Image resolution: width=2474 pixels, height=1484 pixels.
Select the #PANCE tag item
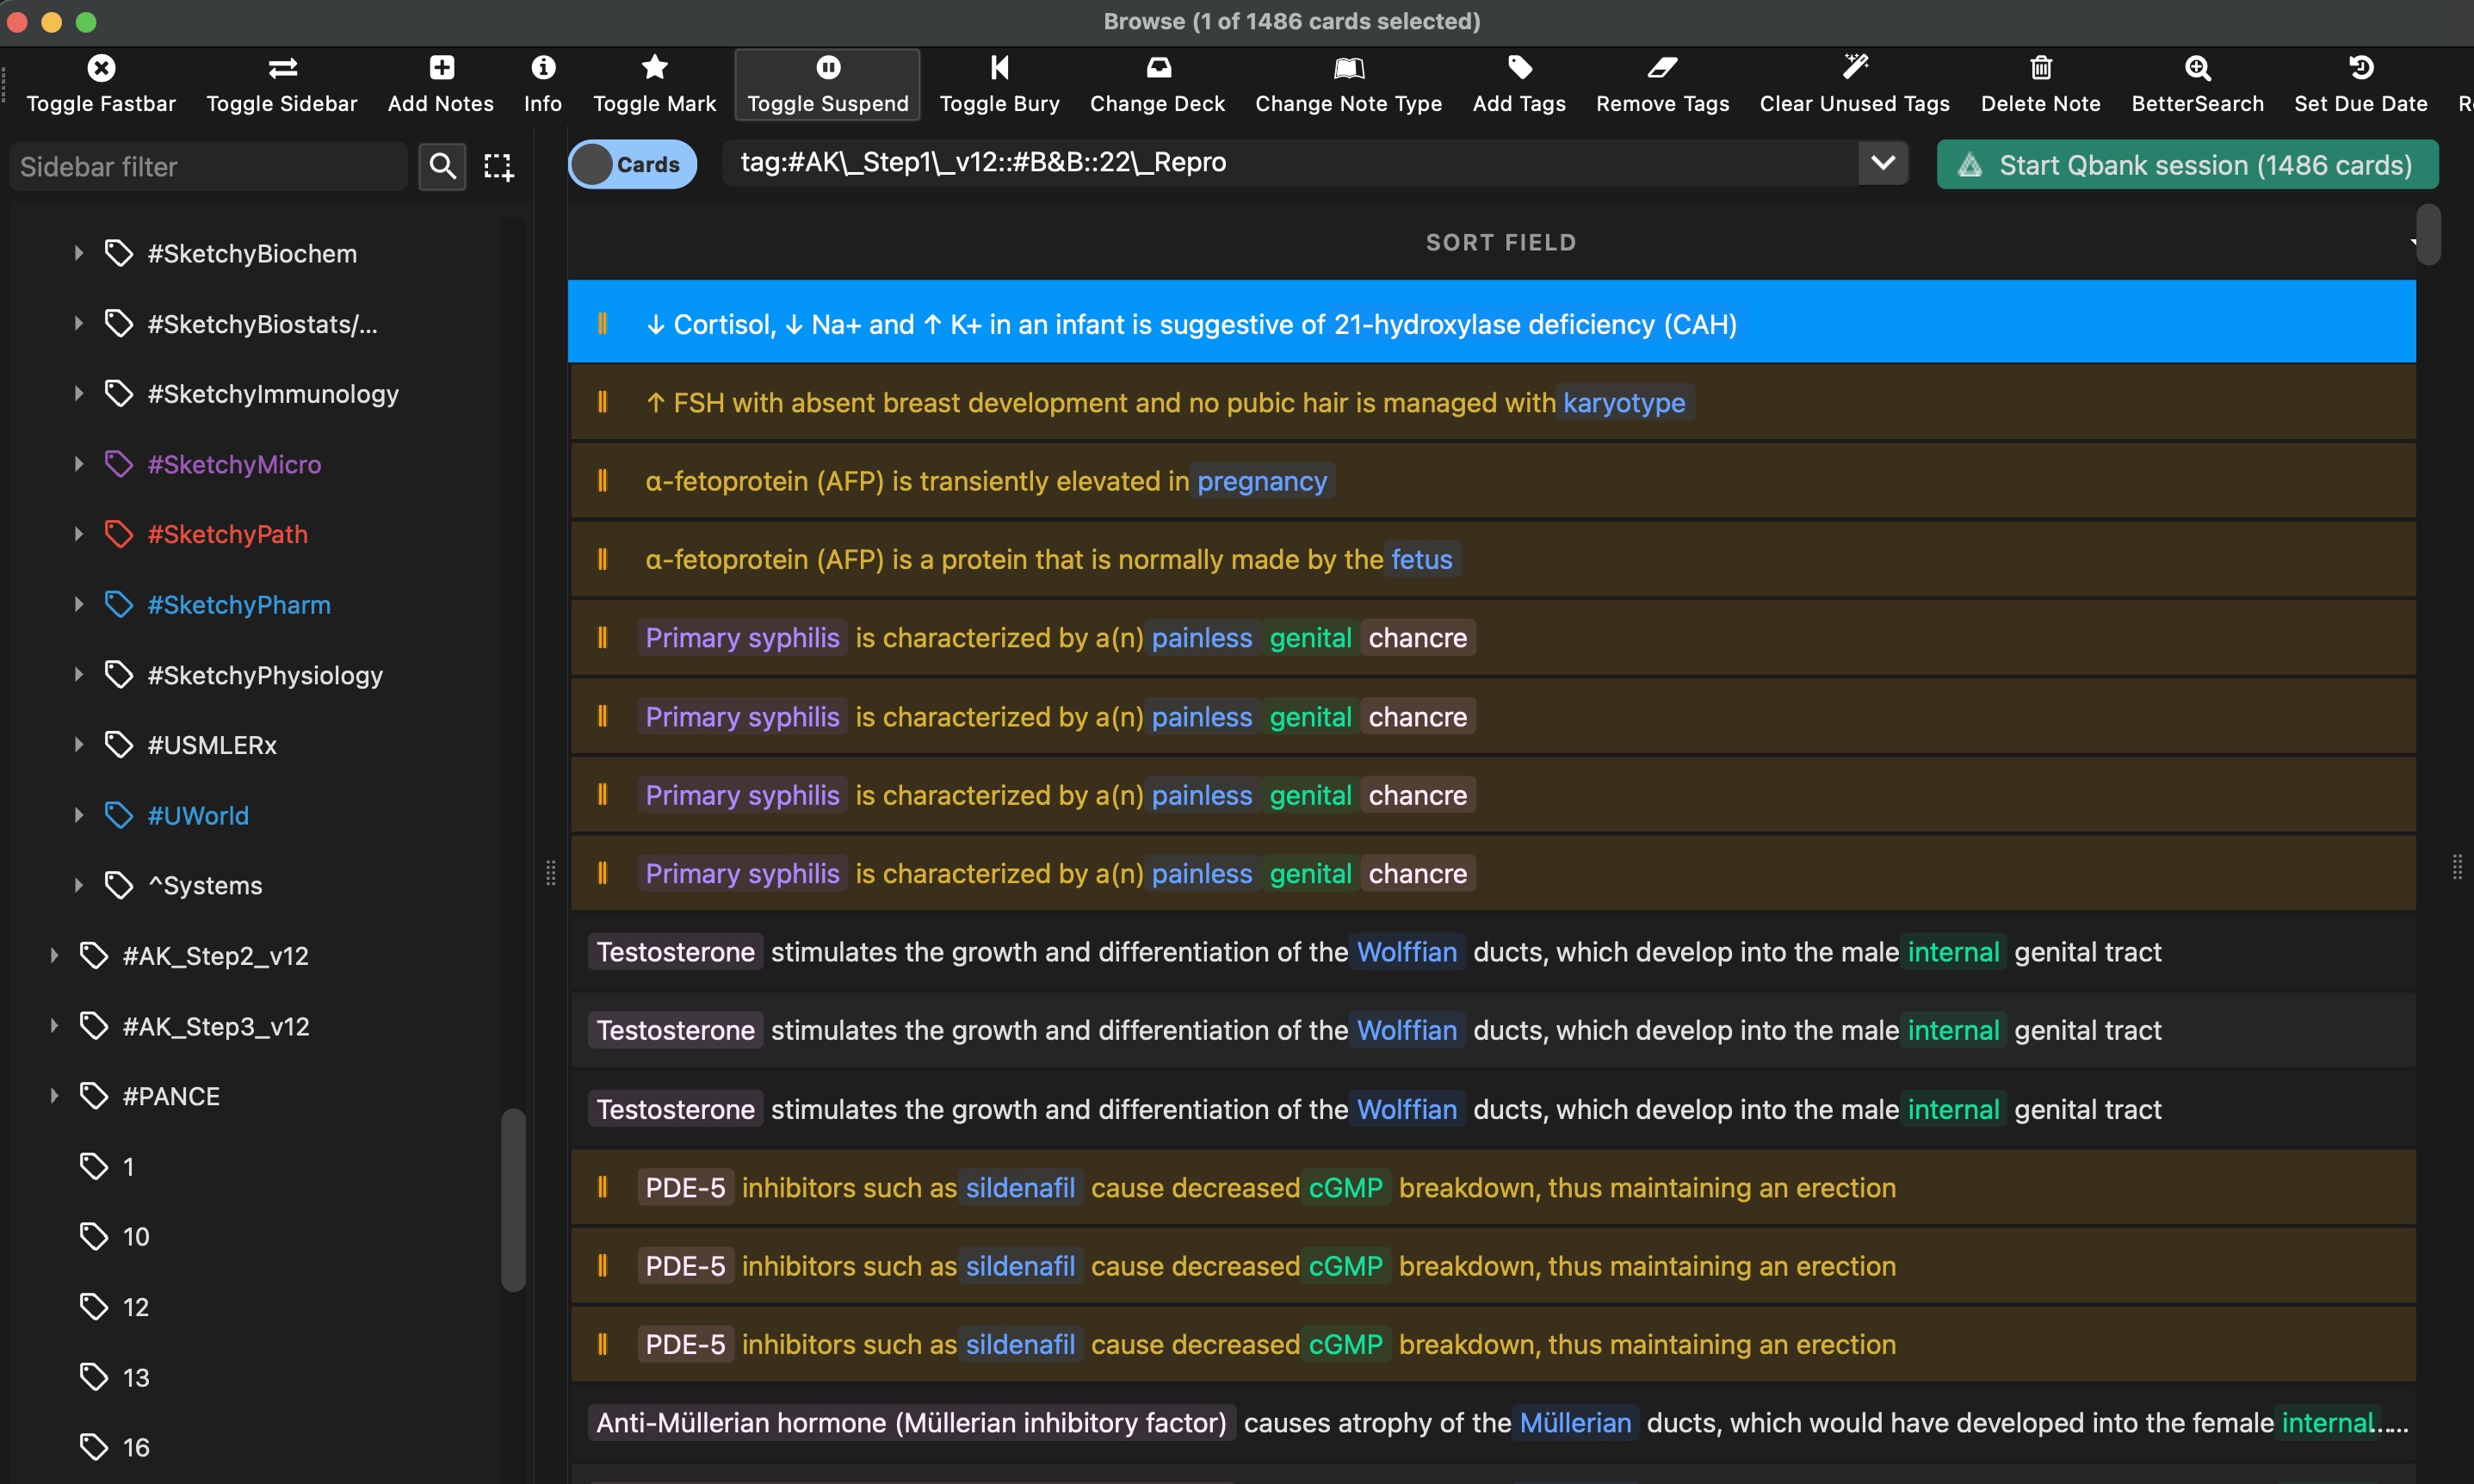[x=171, y=1096]
